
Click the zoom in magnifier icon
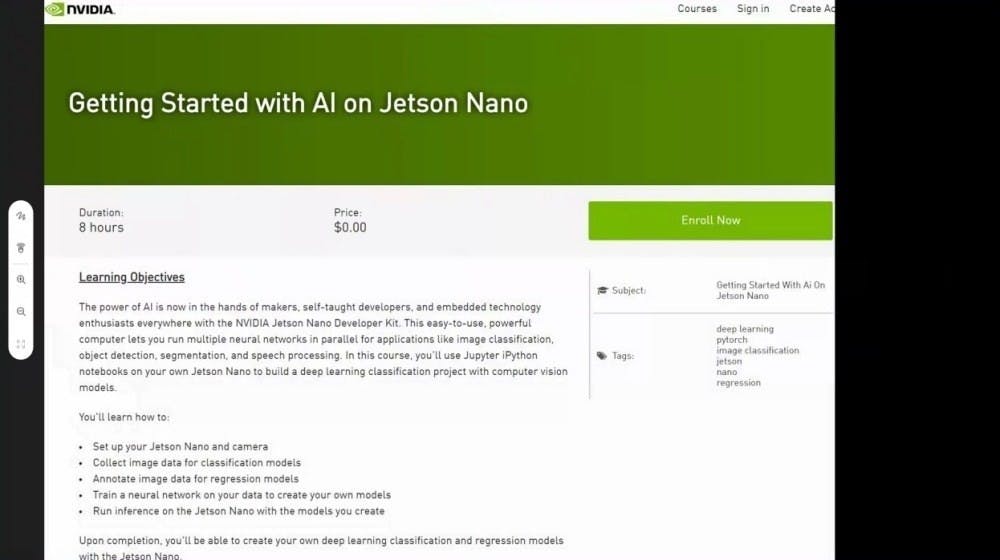pos(21,280)
